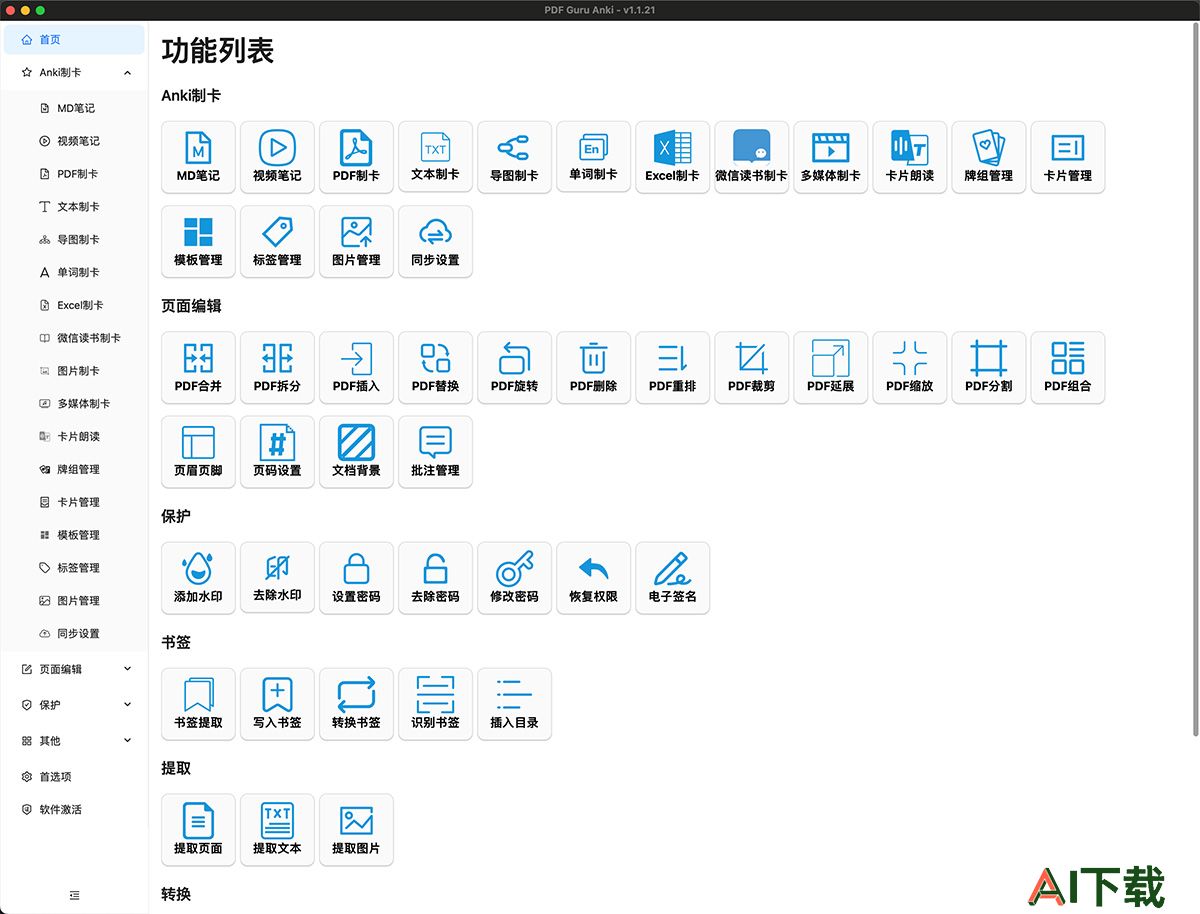Open the 页码设置 page number tool
This screenshot has height=914, width=1200.
point(277,451)
